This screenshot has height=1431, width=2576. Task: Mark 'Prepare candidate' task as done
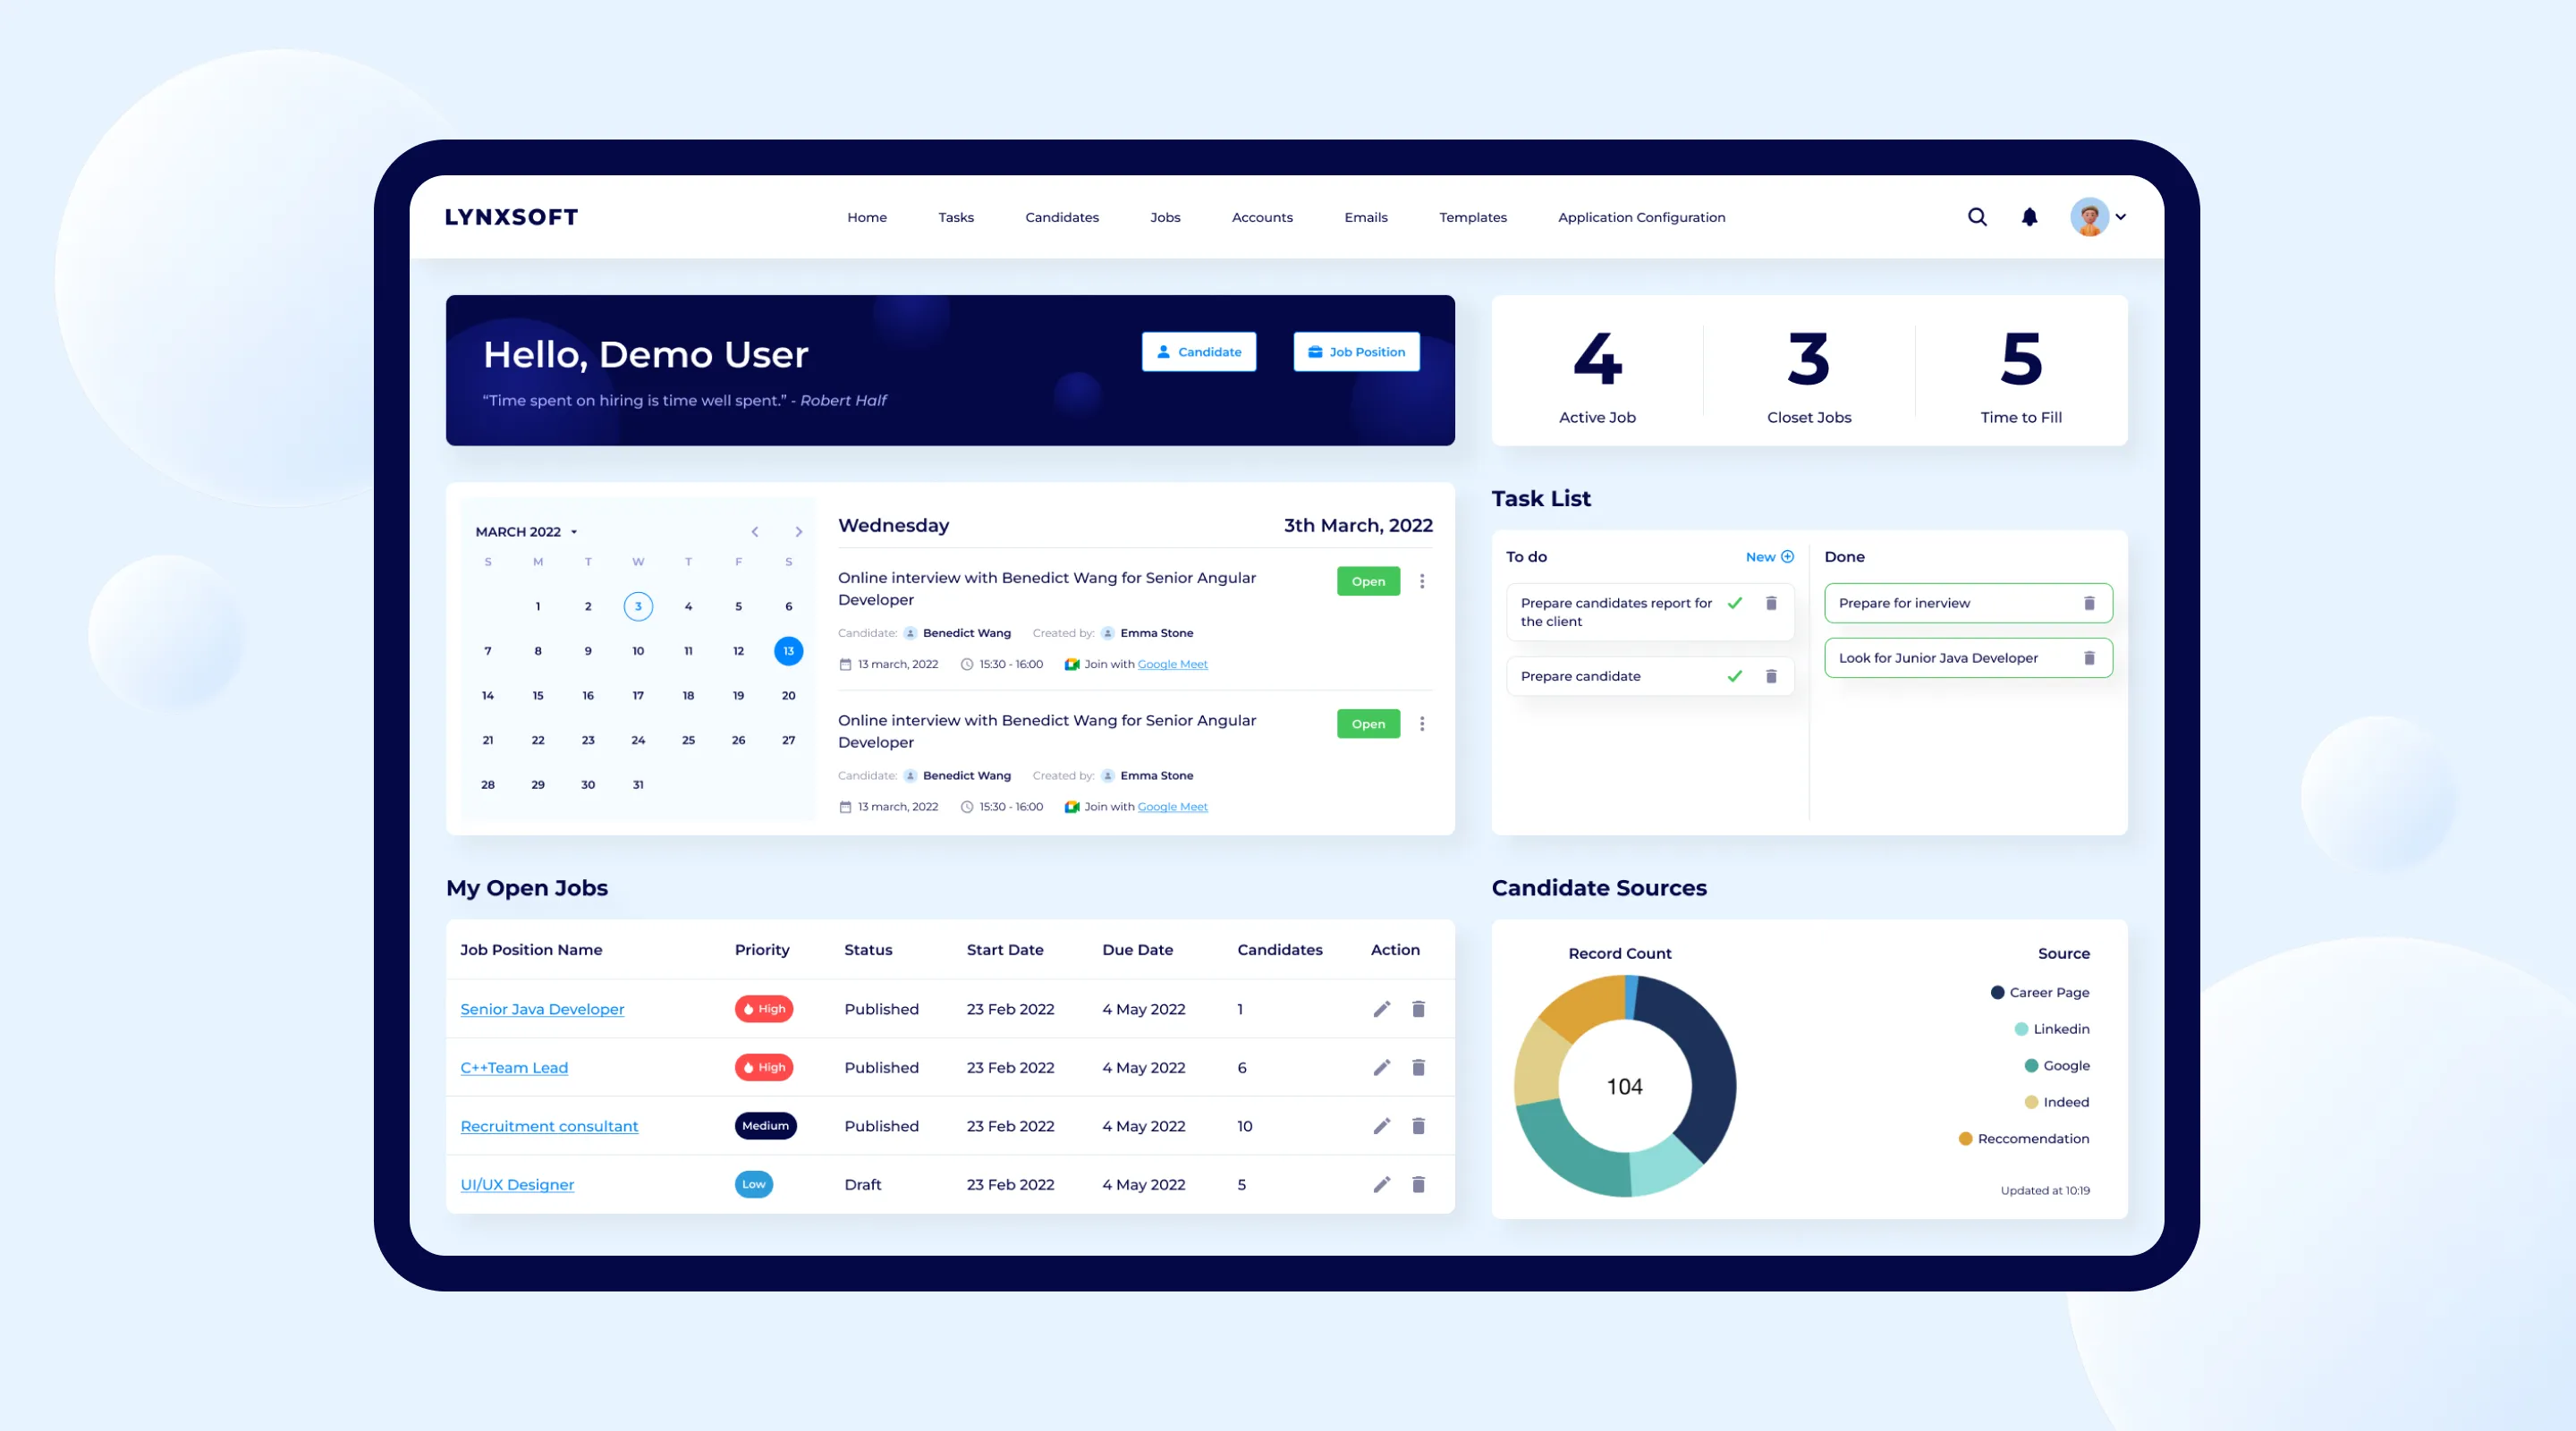click(x=1735, y=676)
